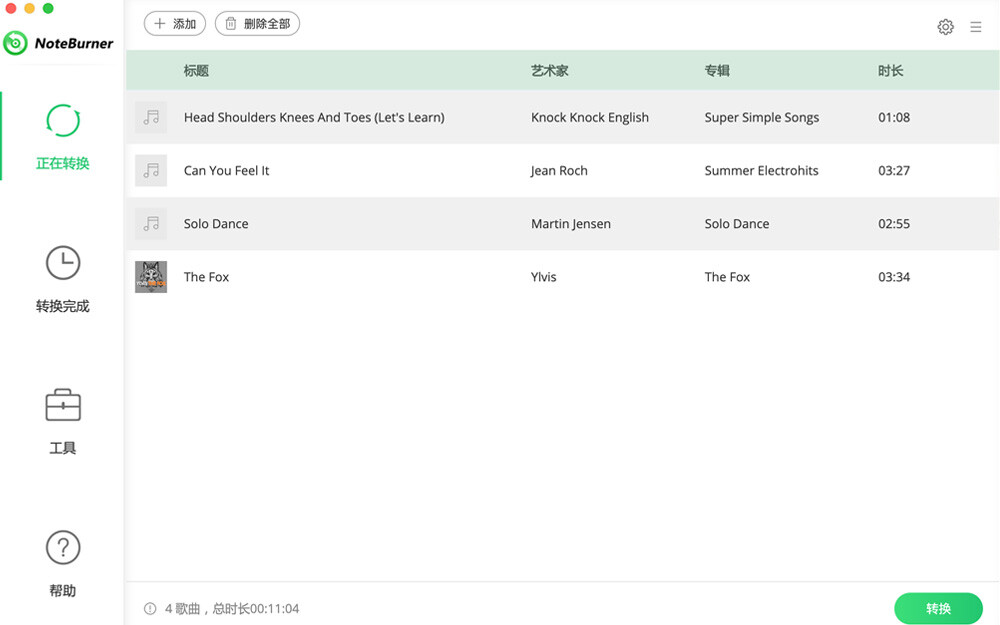Click the status text 4 歌曲，总时长00:11:04
The image size is (1000, 625).
pos(232,608)
